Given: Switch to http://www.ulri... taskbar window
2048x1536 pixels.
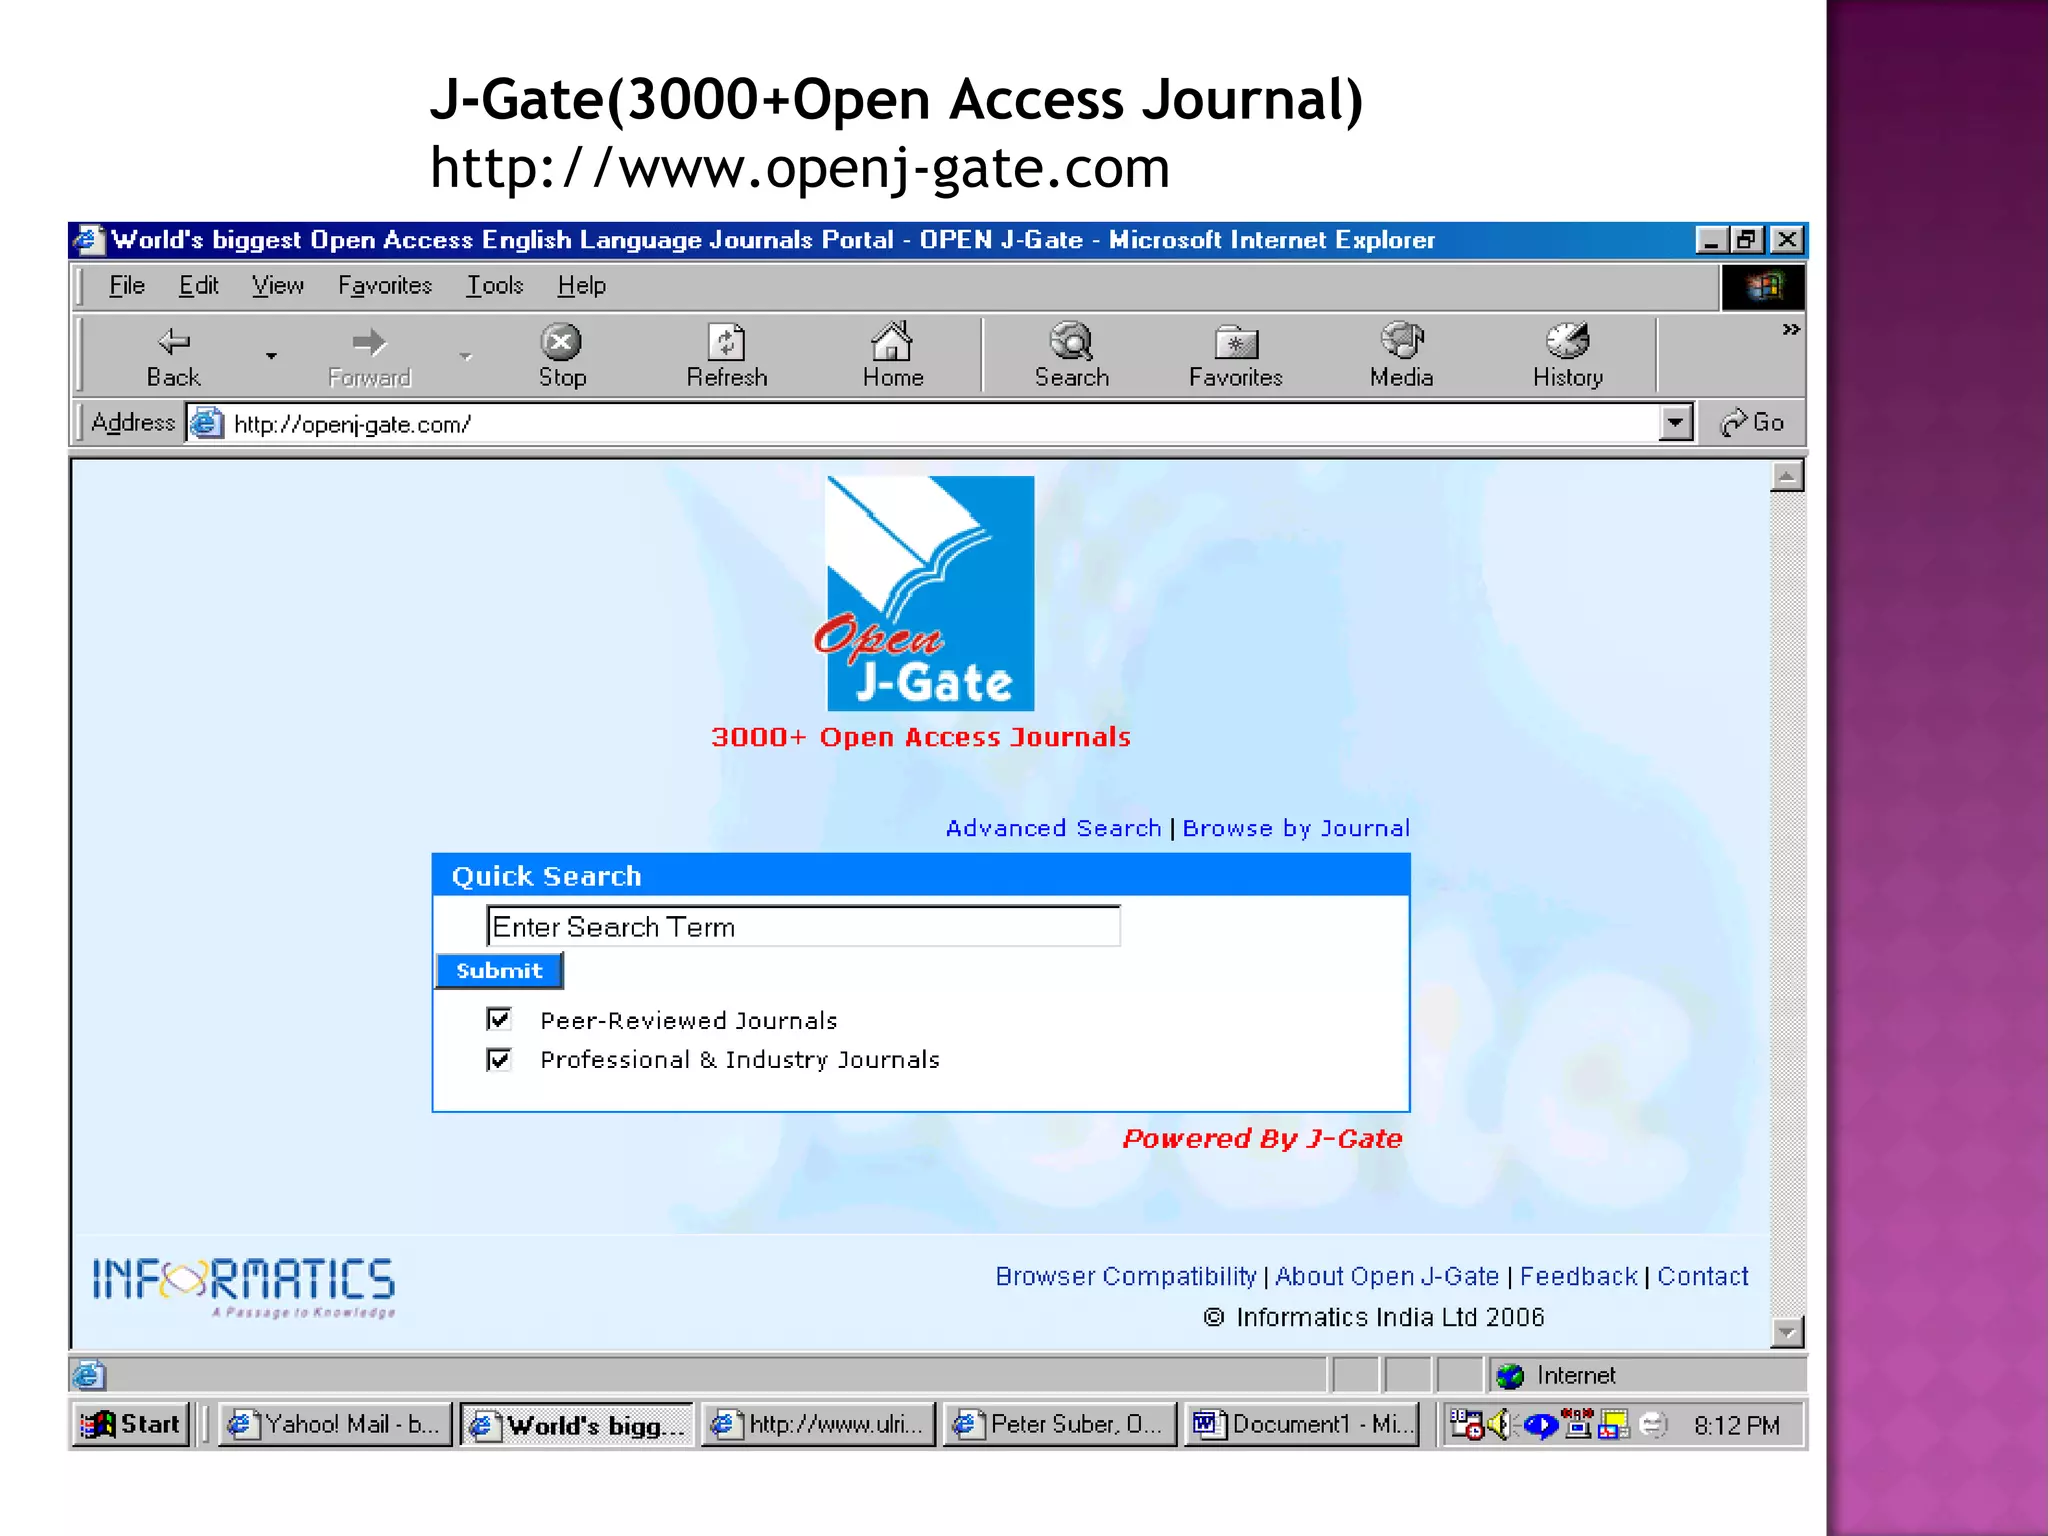Looking at the screenshot, I should 818,1424.
